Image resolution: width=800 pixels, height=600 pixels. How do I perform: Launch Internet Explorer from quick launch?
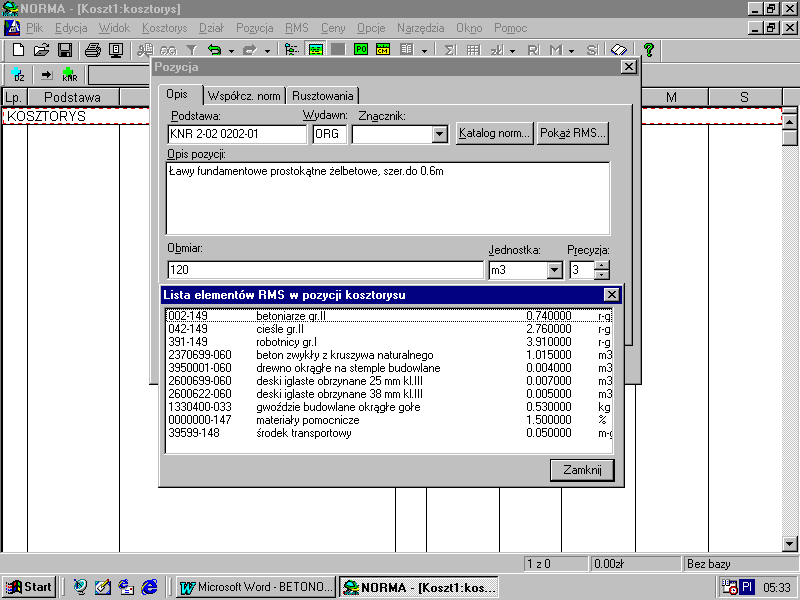point(150,587)
